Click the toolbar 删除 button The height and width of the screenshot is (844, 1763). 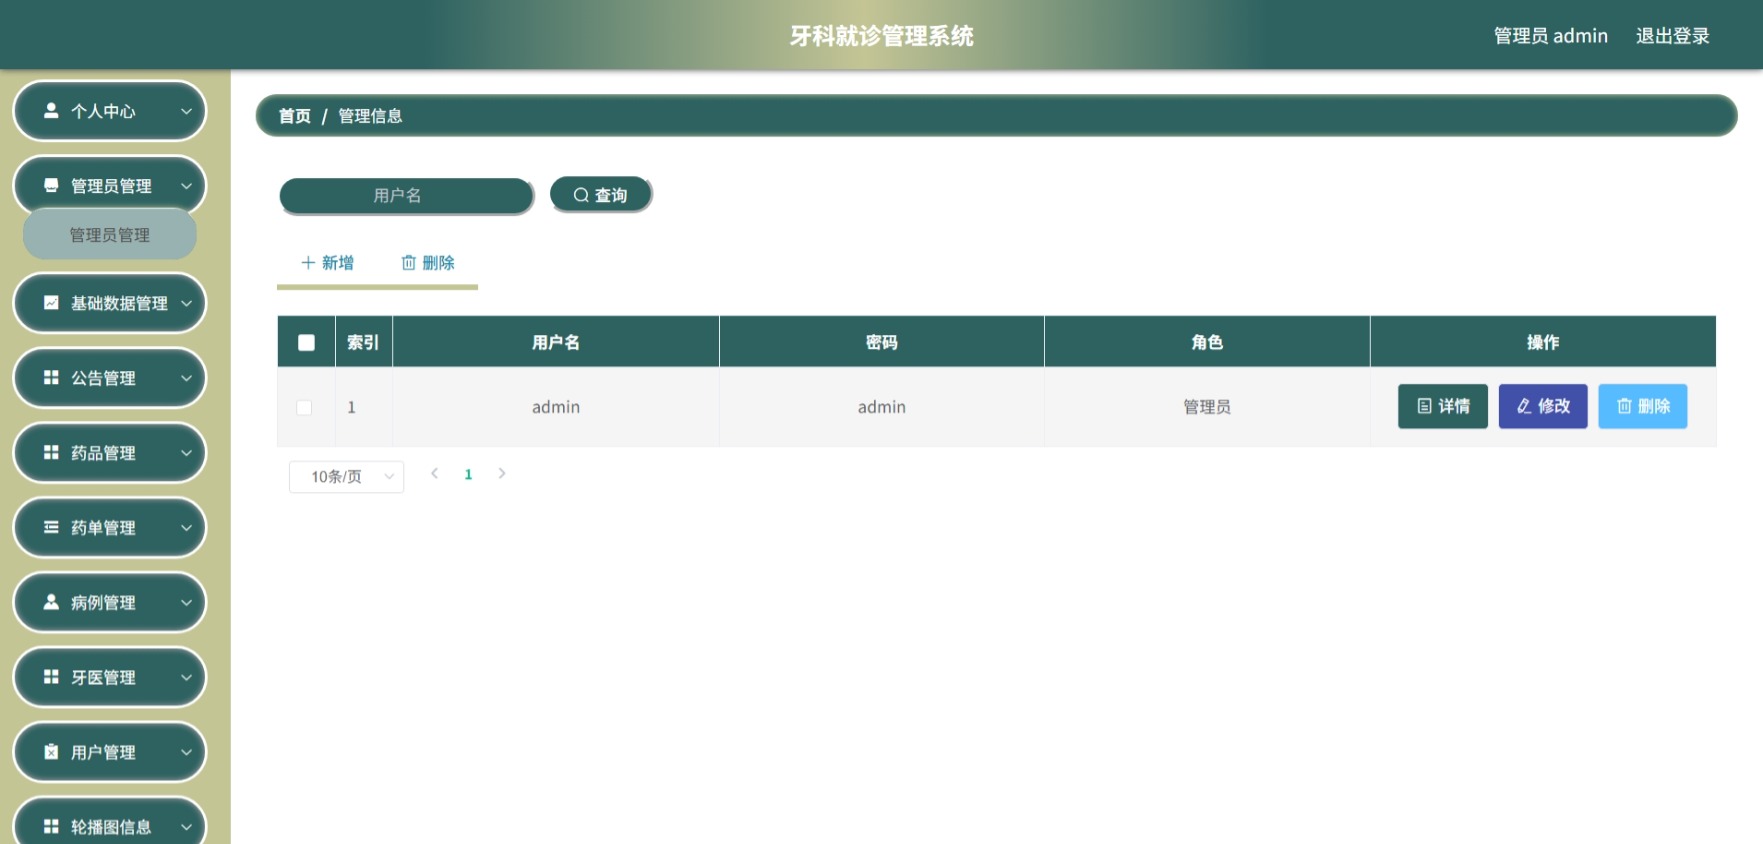point(428,263)
